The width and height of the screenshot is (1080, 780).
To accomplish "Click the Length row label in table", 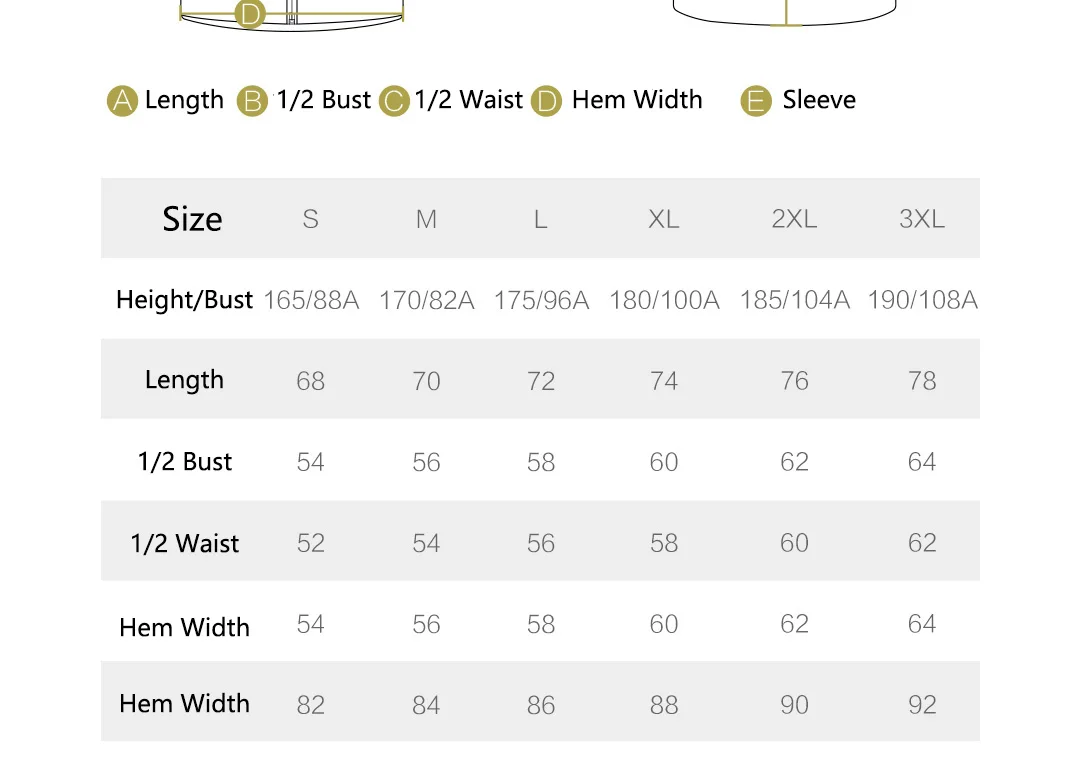I will 185,380.
